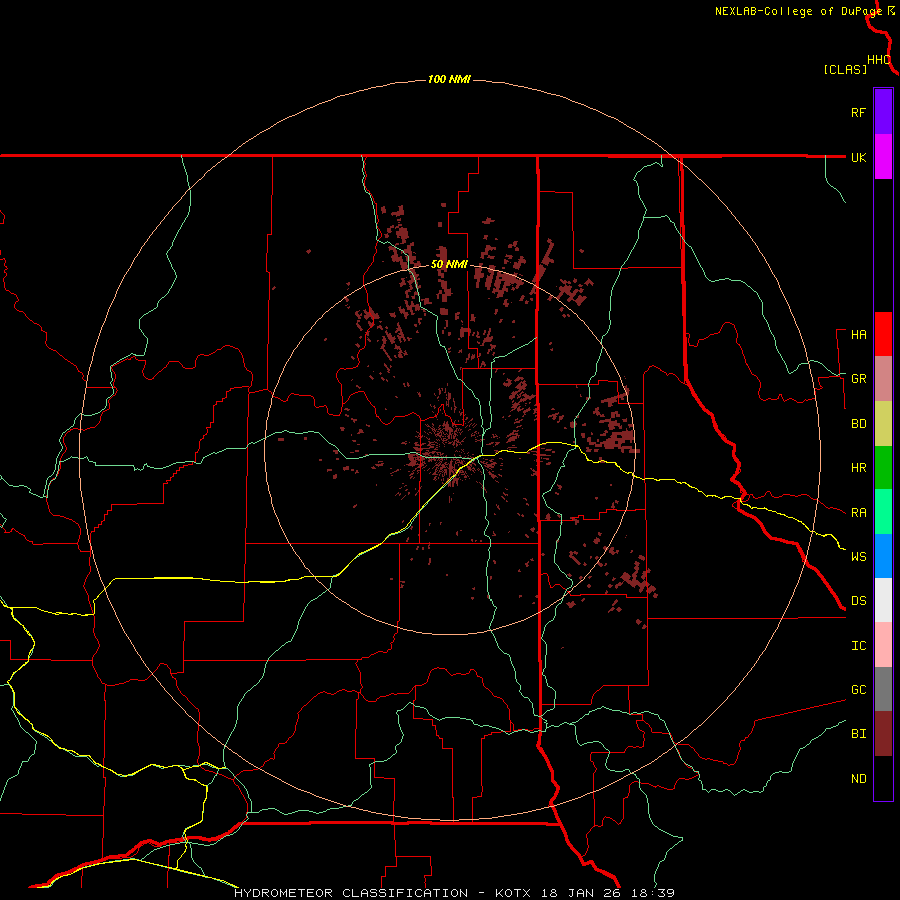Click the KOTX station identifier
This screenshot has width=900, height=900.
click(515, 893)
